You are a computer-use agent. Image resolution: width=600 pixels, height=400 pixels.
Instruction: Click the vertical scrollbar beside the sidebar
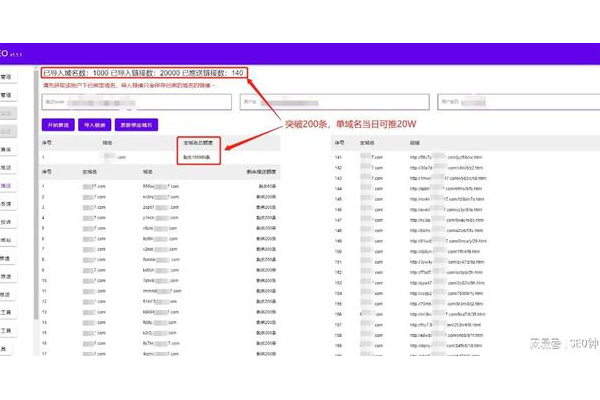coord(35,250)
